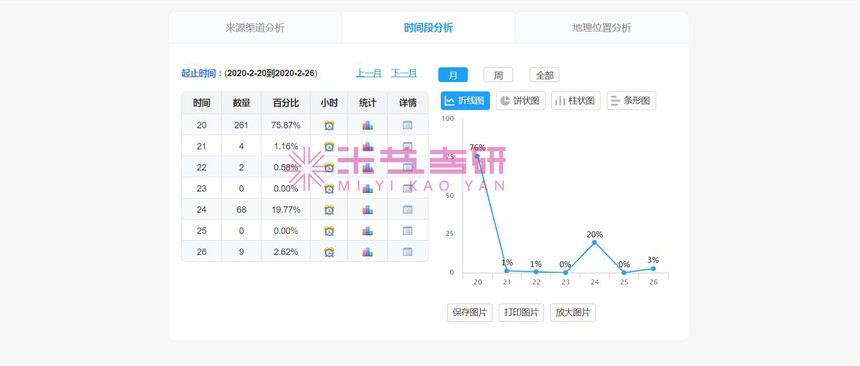Click the 保存图片 save image button
This screenshot has width=860, height=366.
point(470,313)
